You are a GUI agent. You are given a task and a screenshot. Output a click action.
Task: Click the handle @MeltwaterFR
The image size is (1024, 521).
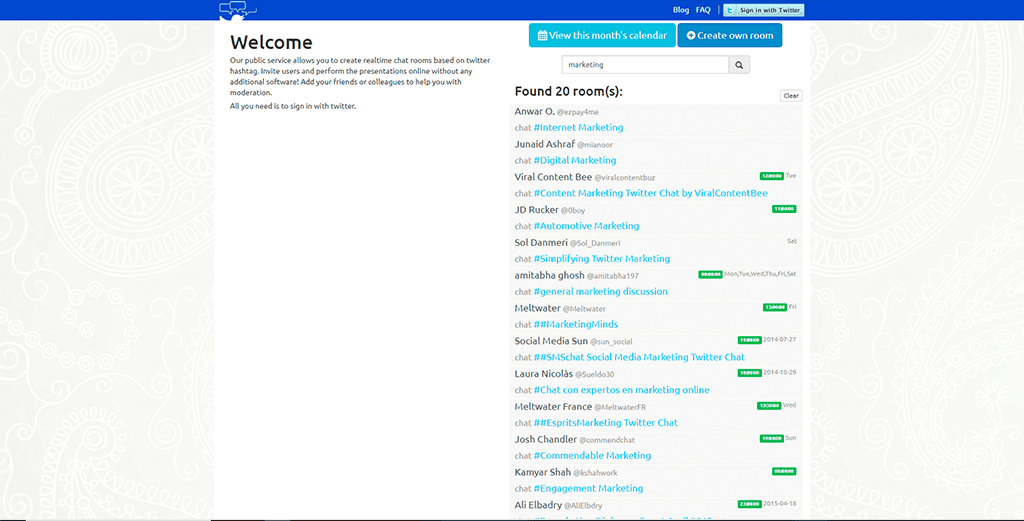(x=620, y=407)
